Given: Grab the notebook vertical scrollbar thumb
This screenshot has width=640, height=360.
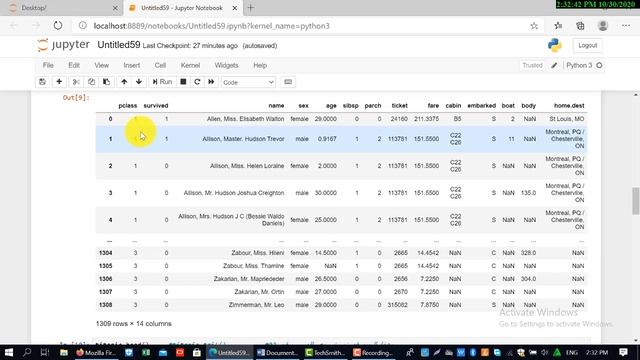Looking at the screenshot, I should click(x=636, y=201).
